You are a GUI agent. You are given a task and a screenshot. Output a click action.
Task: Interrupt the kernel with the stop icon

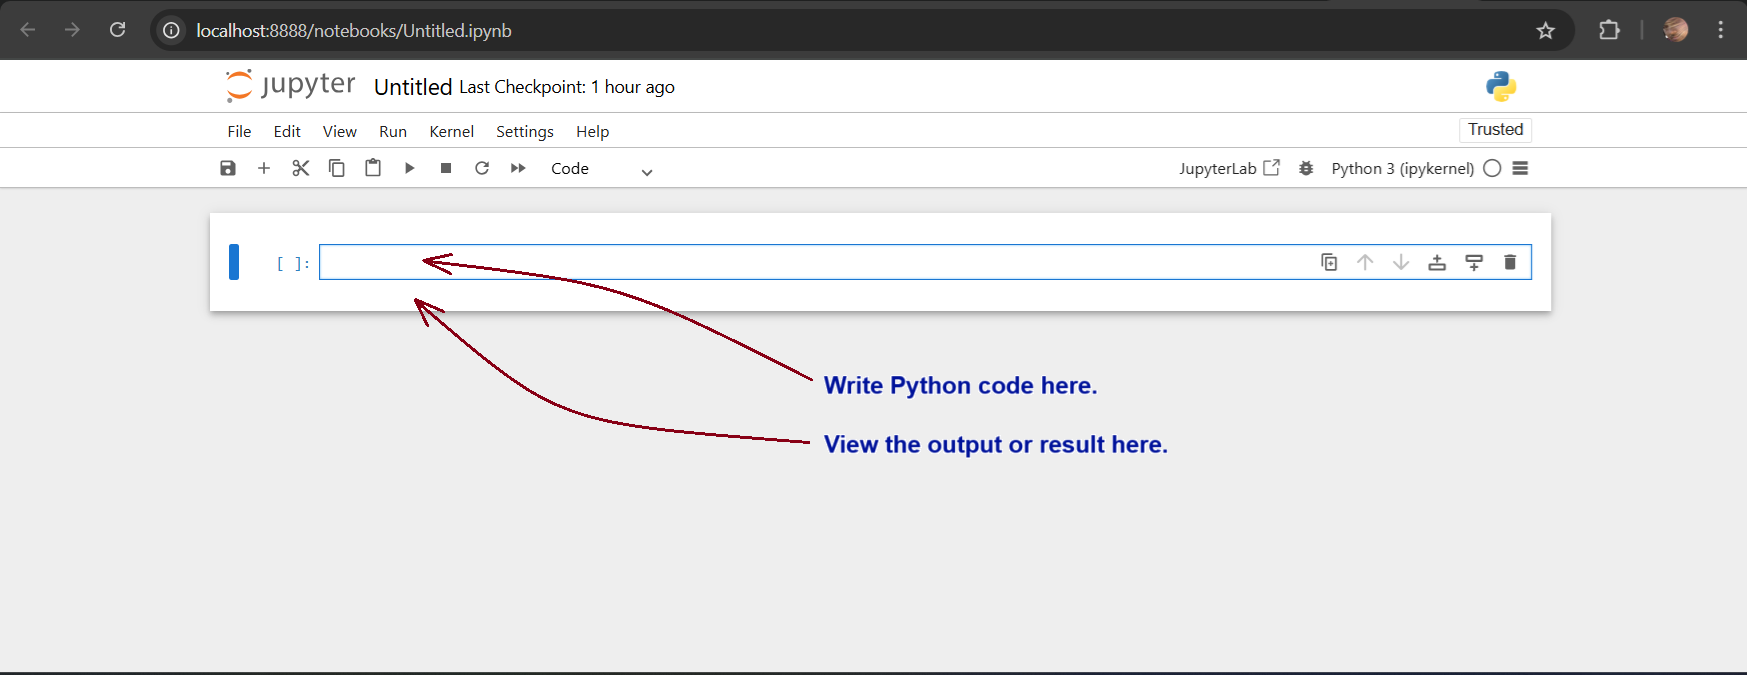tap(446, 168)
